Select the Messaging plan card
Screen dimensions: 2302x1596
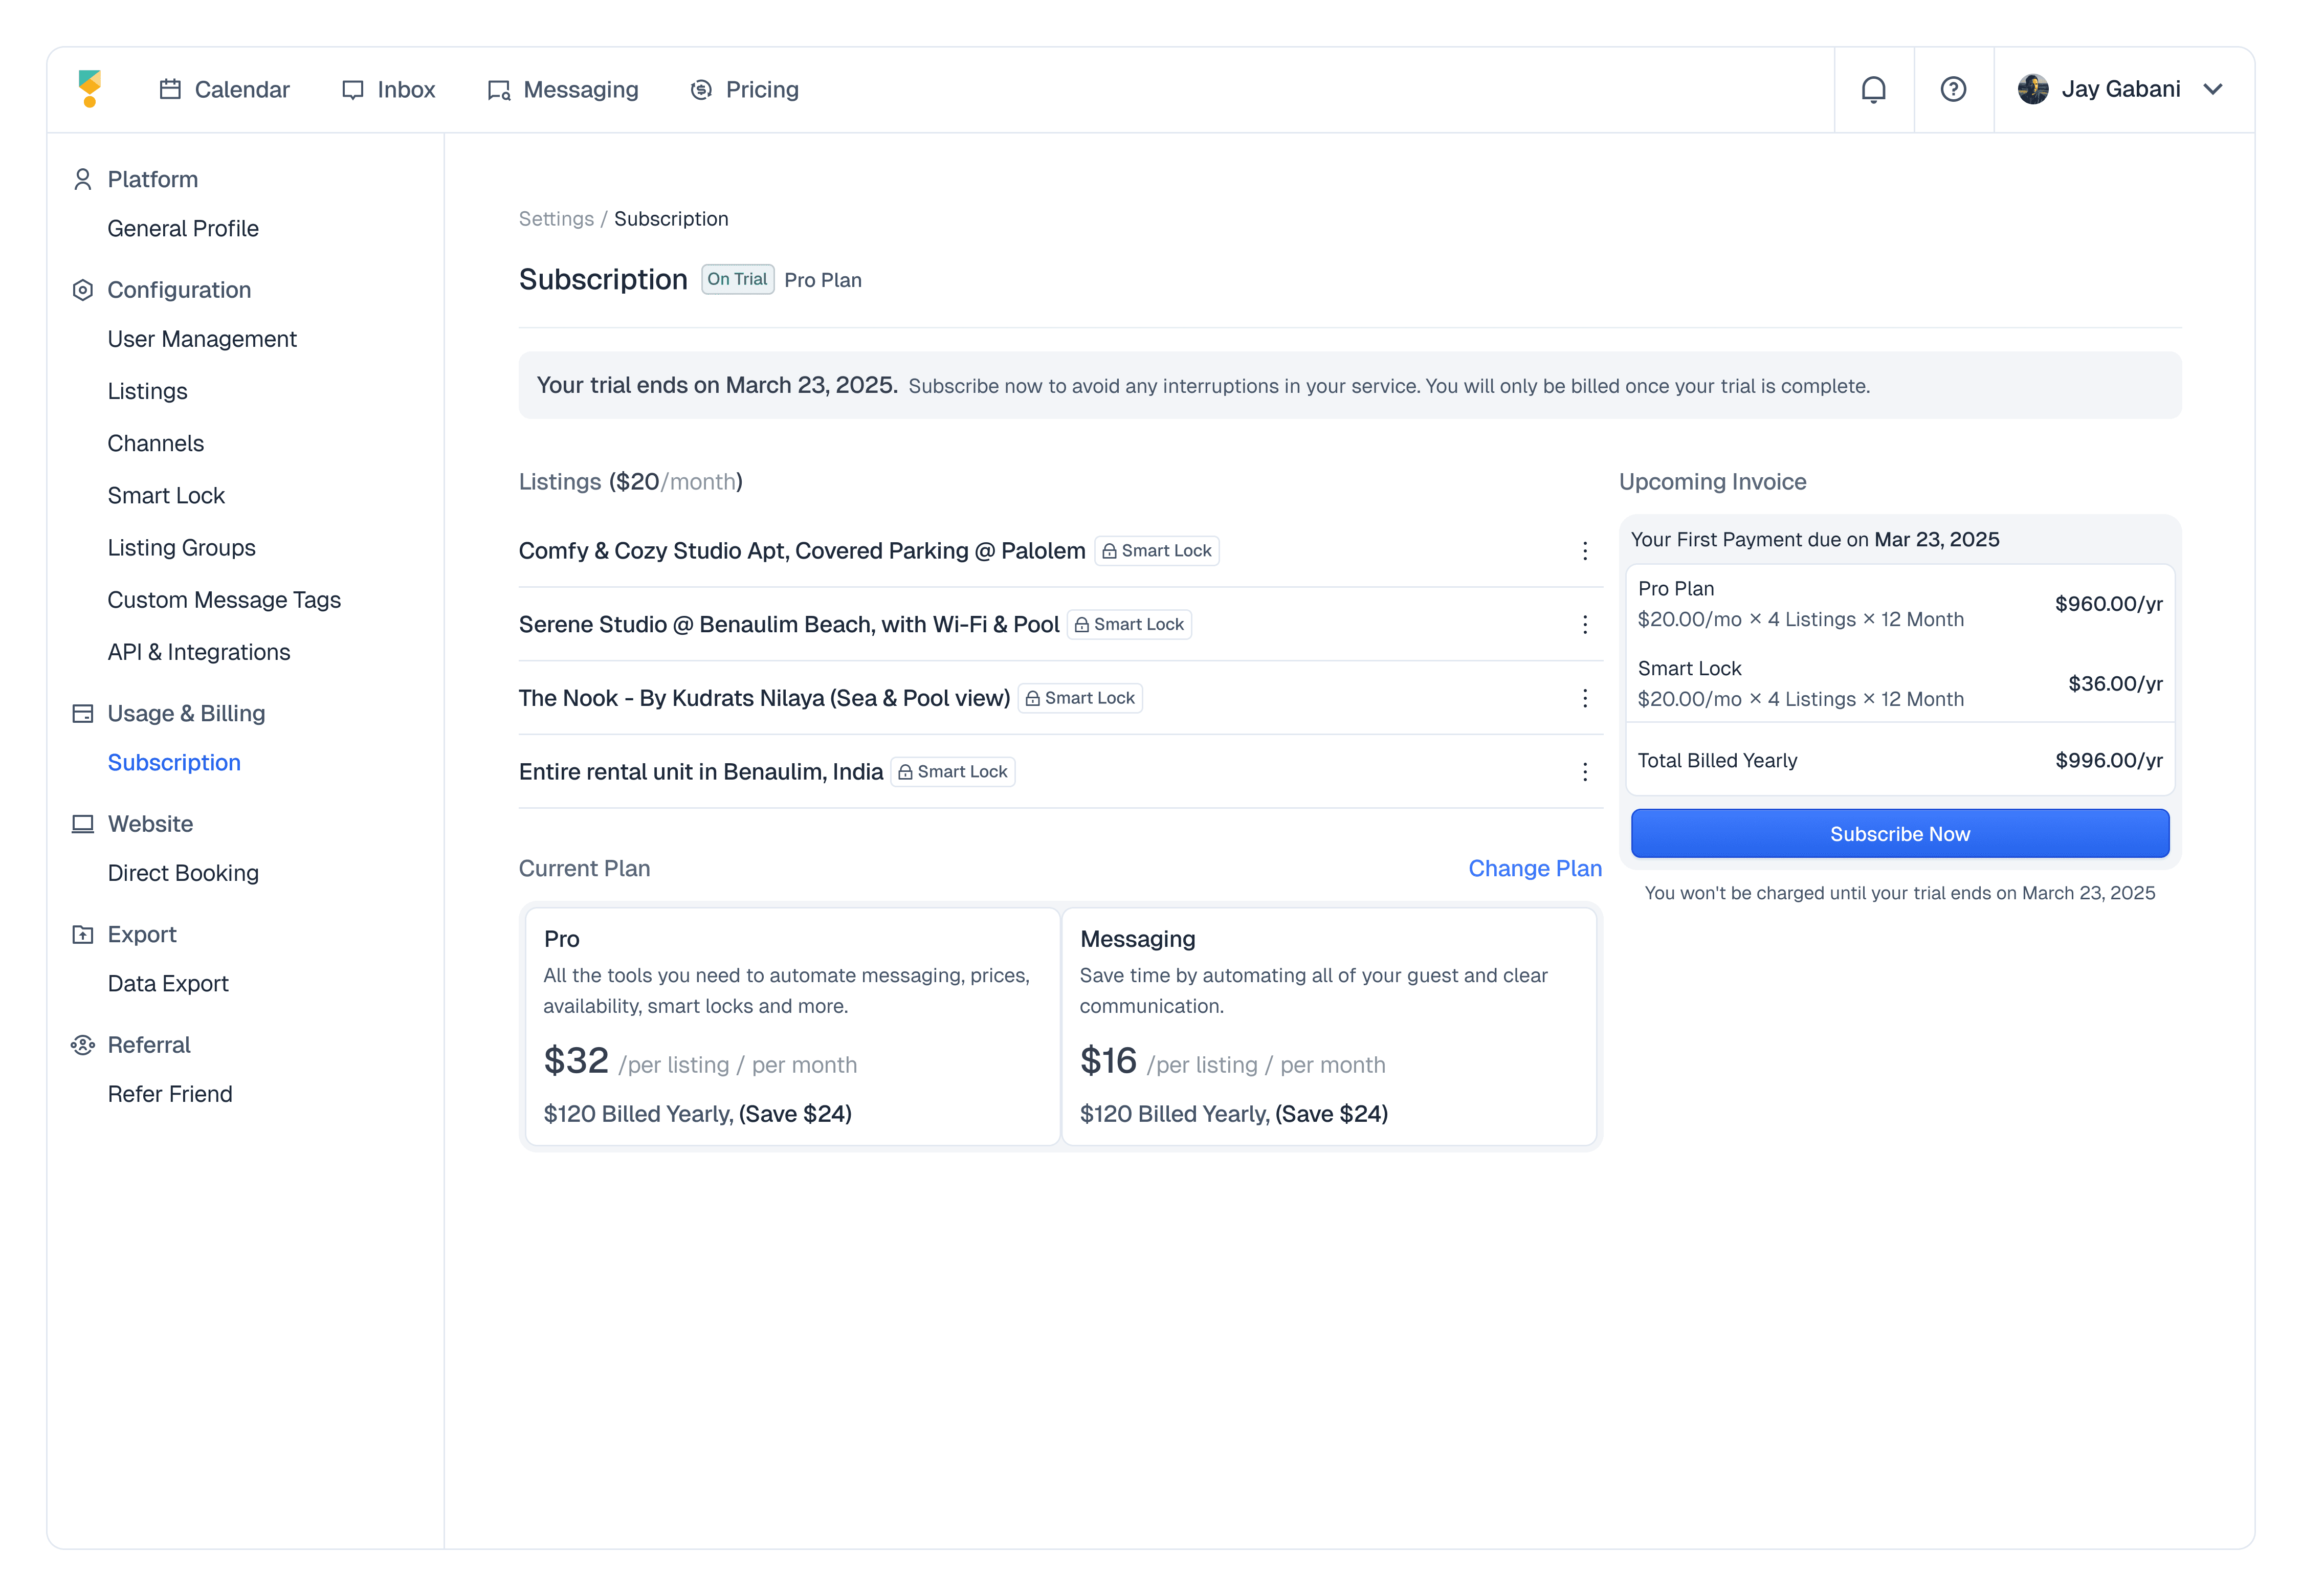pos(1328,1025)
